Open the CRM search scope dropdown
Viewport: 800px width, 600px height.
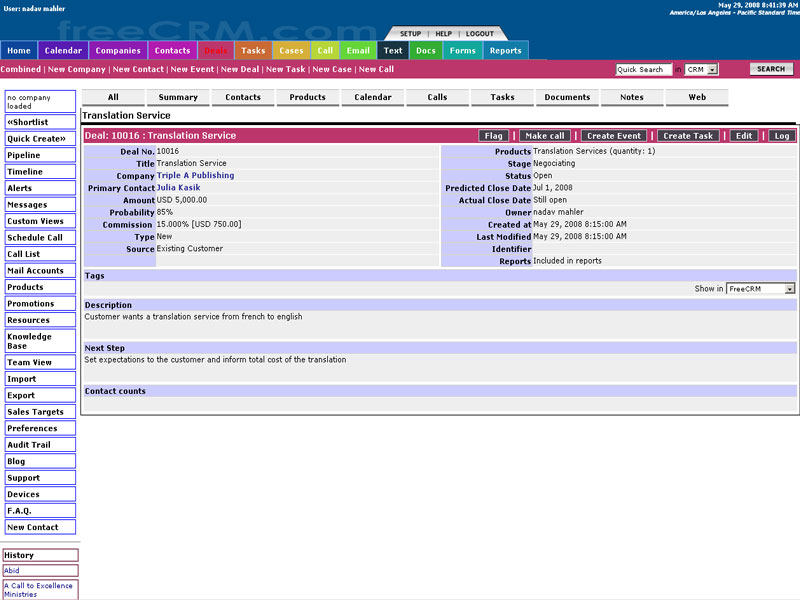point(701,69)
